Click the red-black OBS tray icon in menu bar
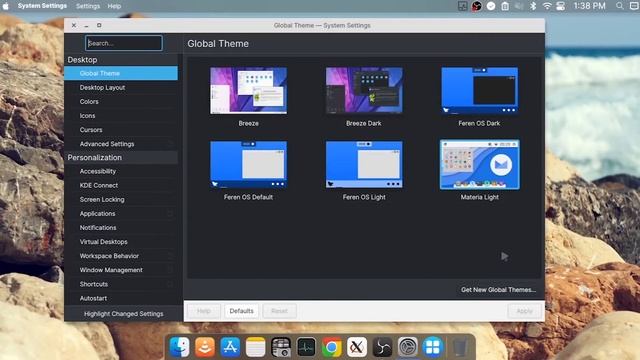The width and height of the screenshot is (640, 360). point(476,6)
